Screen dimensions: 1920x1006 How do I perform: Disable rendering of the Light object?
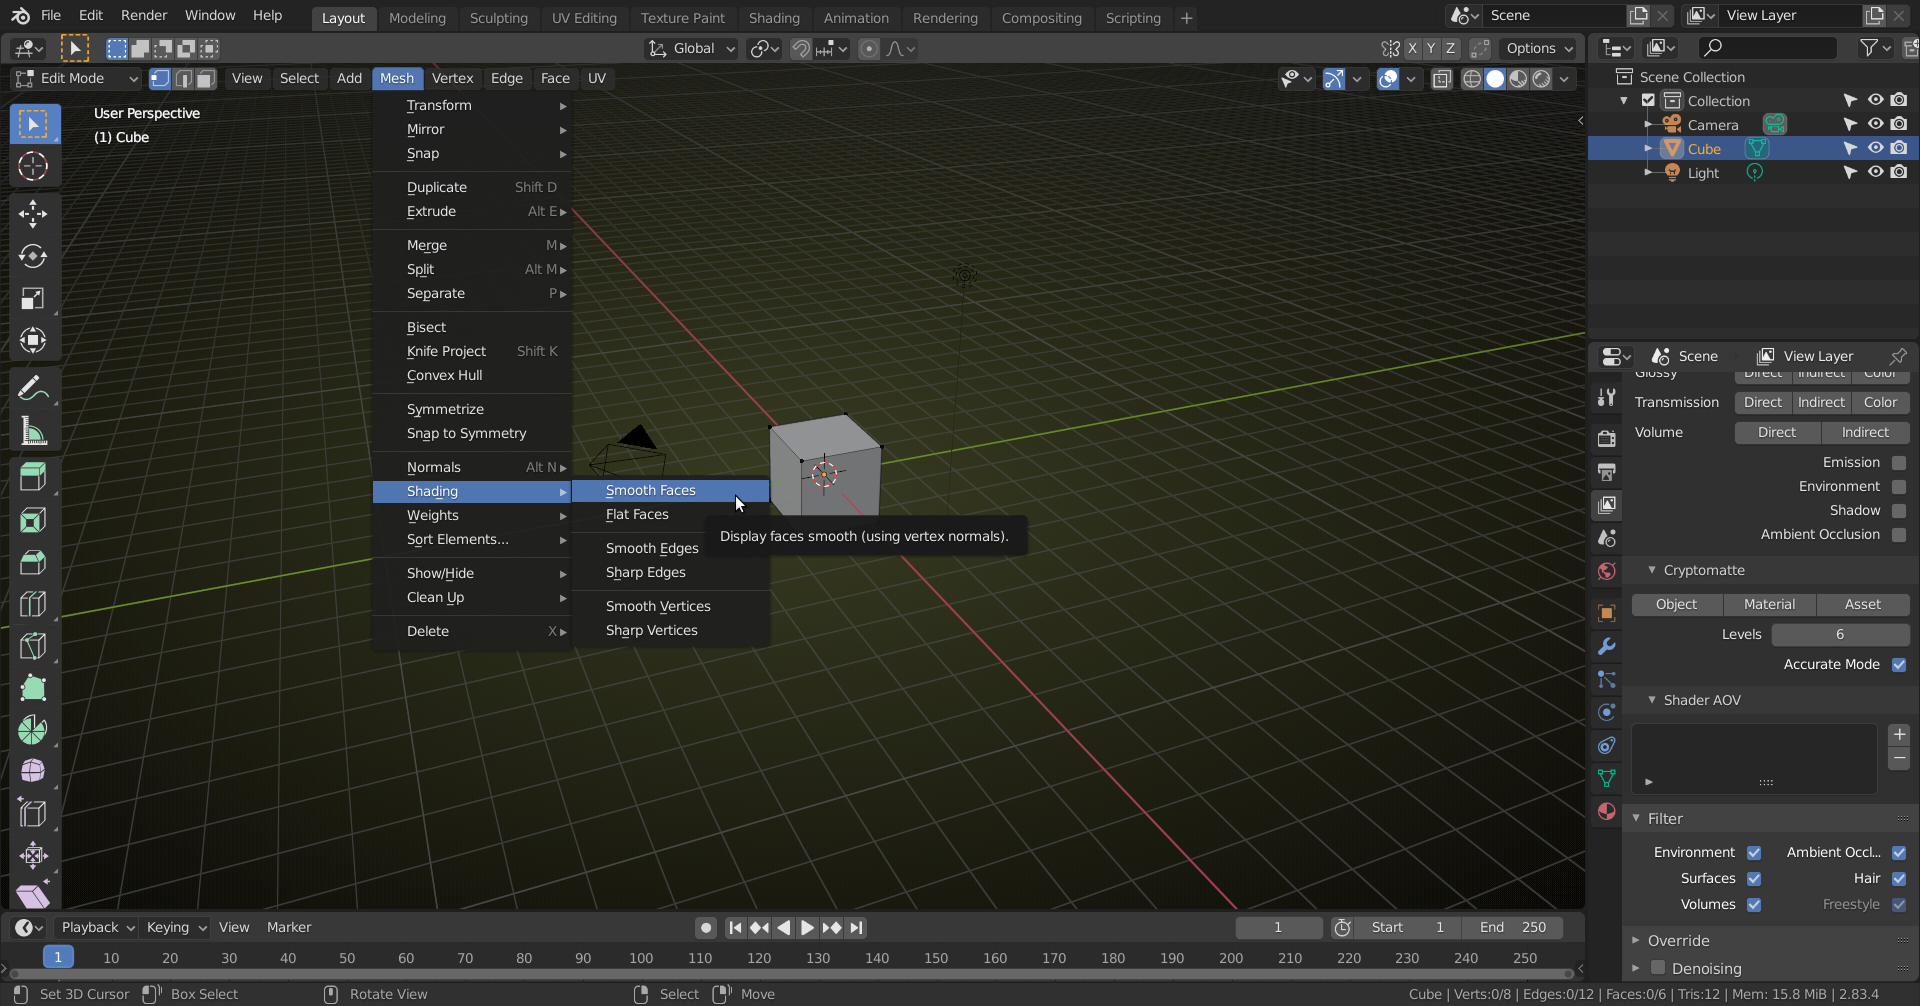1899,172
